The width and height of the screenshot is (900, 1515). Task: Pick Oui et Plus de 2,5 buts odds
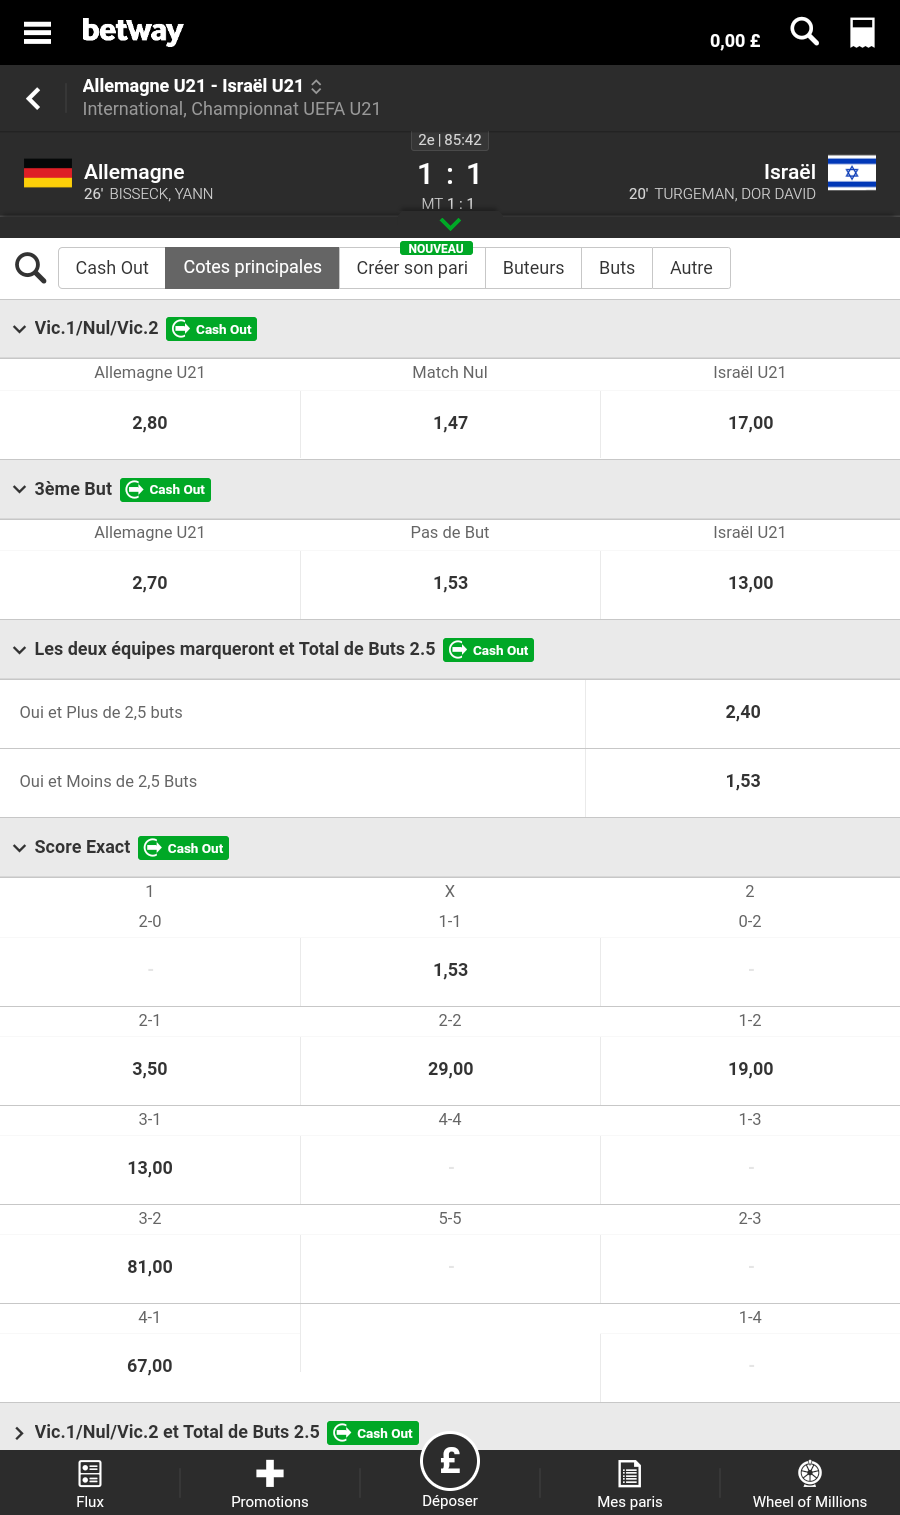click(x=742, y=713)
